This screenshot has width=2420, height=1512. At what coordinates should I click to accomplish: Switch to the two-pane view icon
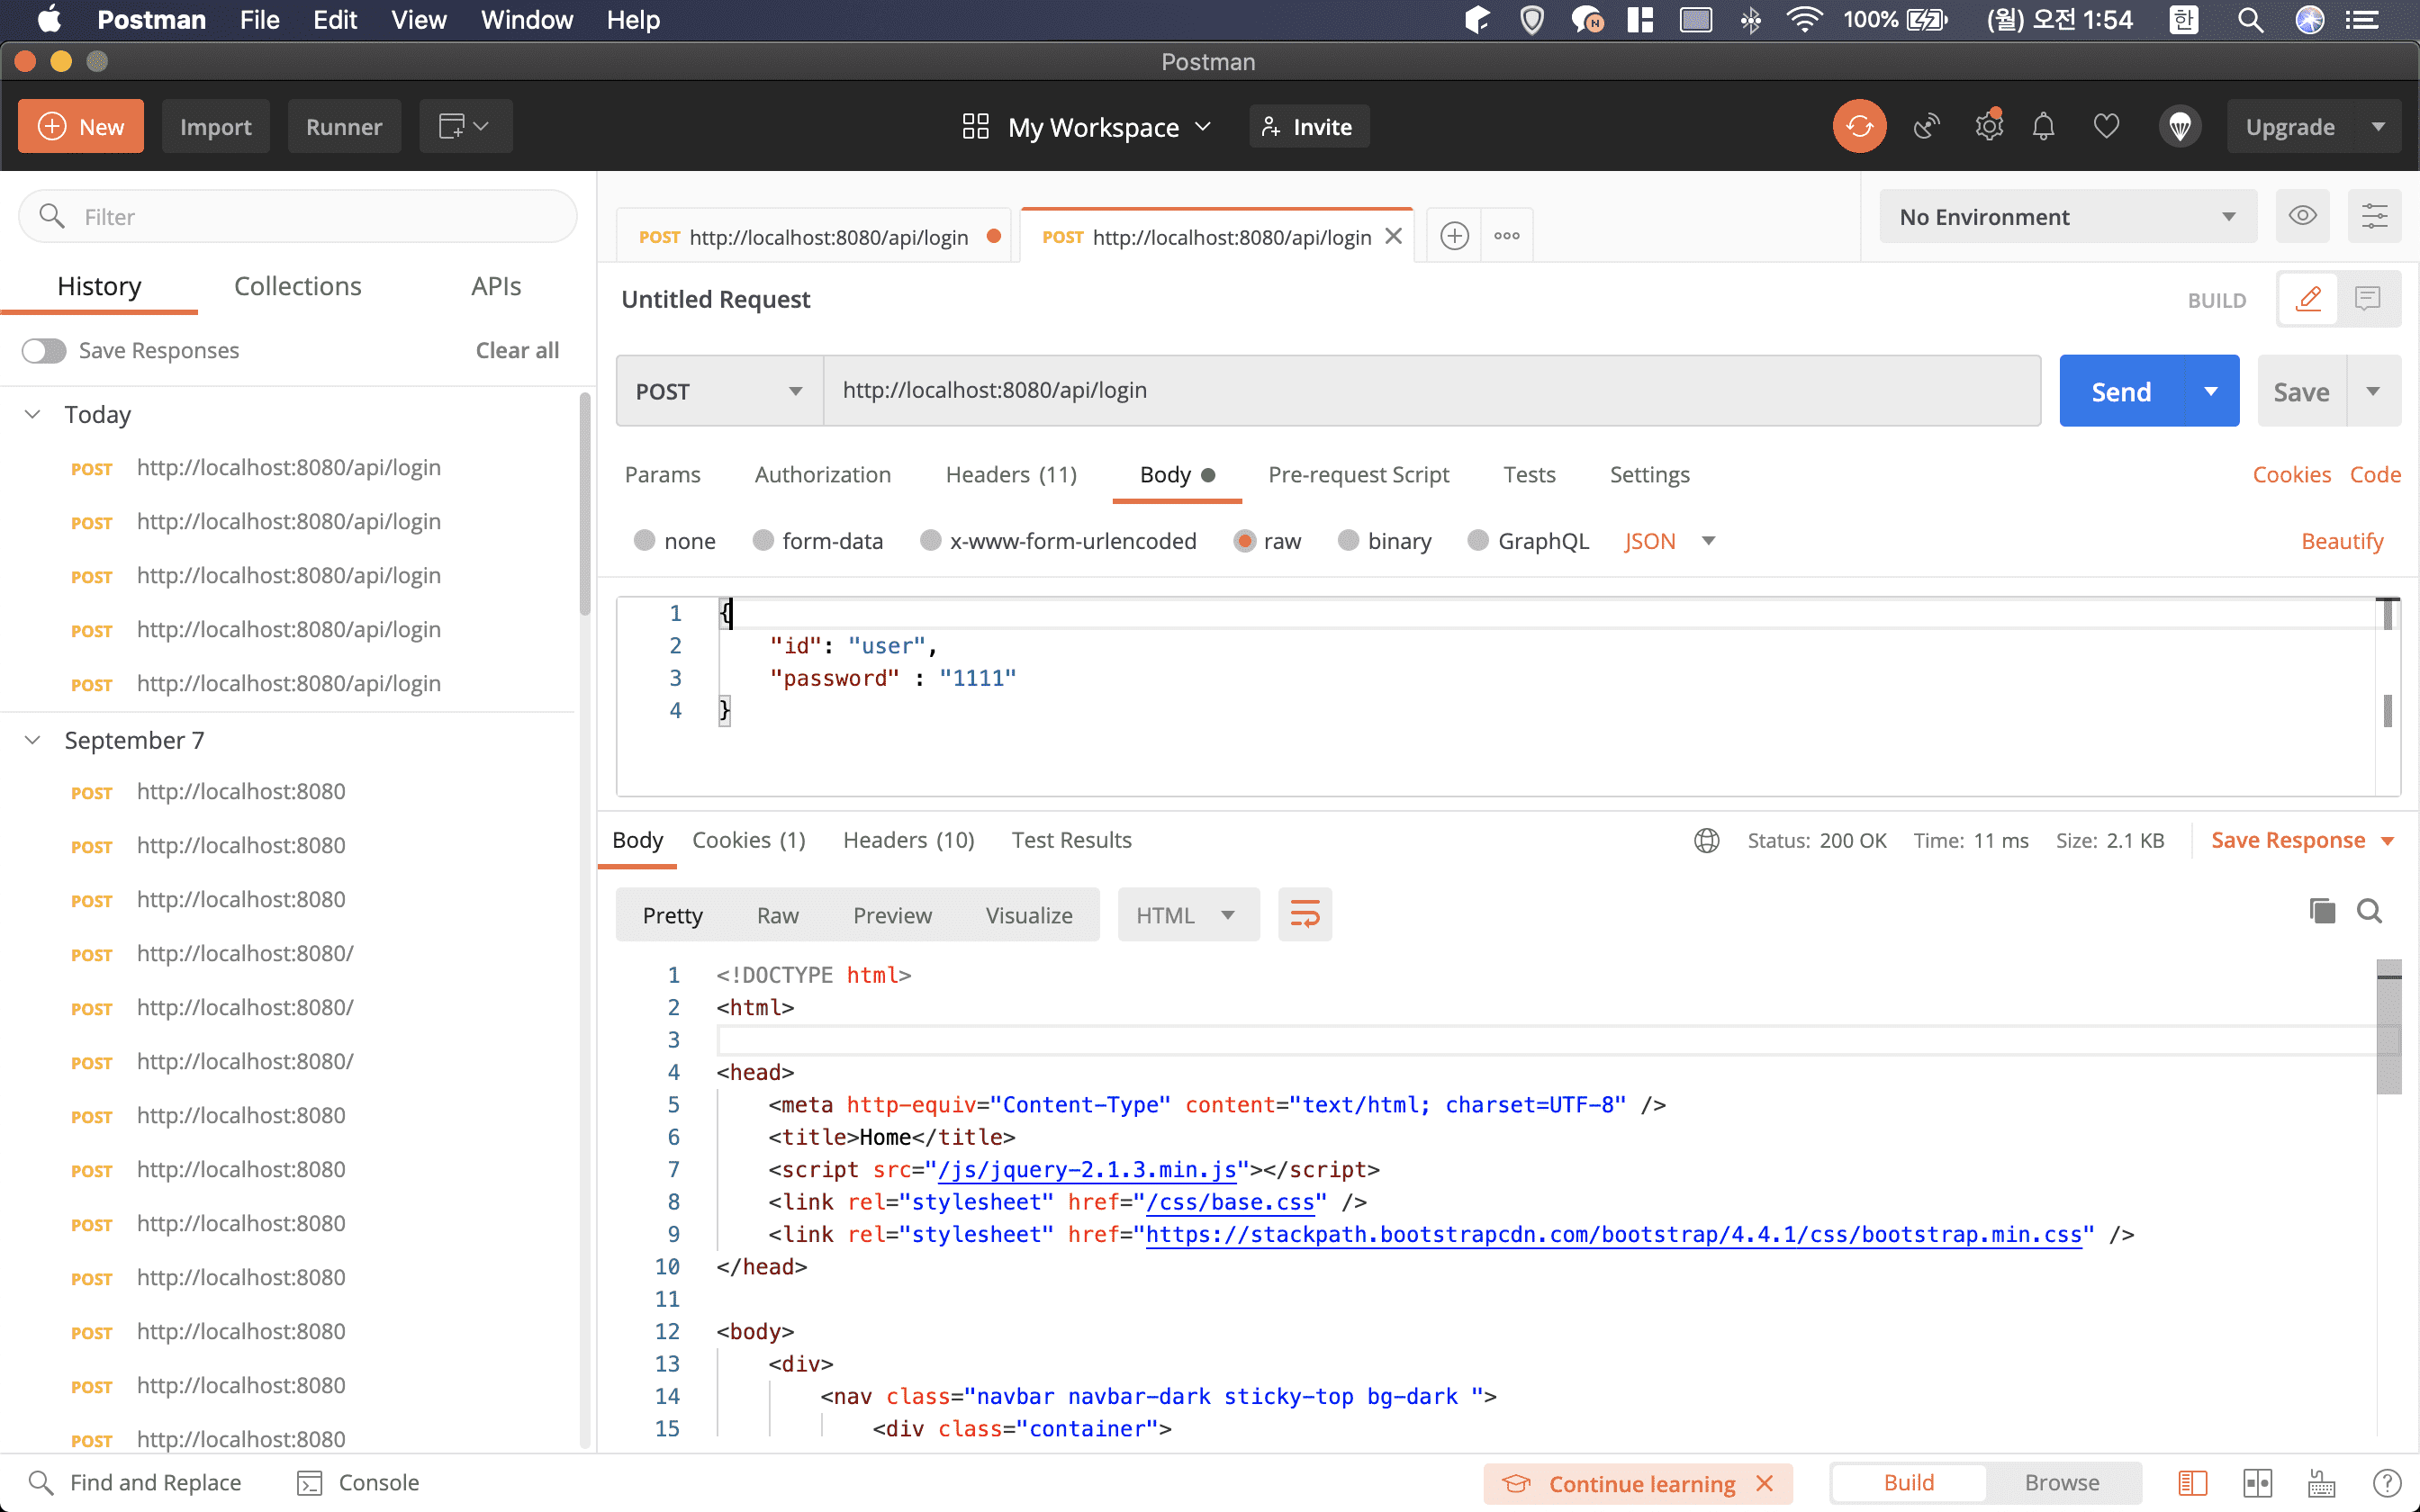[2257, 1482]
